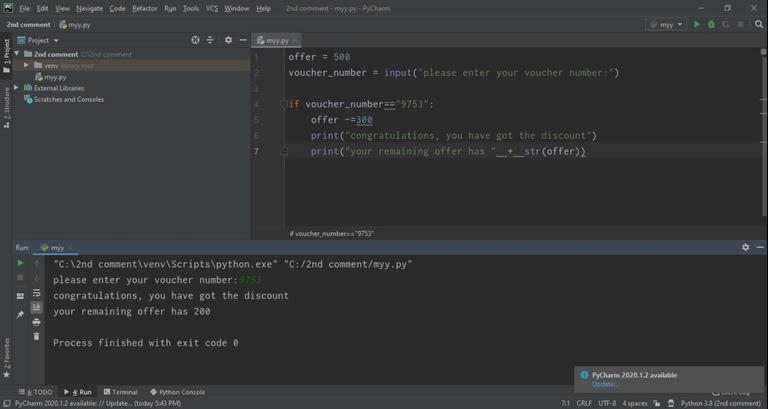Select myy.py file in project tree

click(54, 77)
